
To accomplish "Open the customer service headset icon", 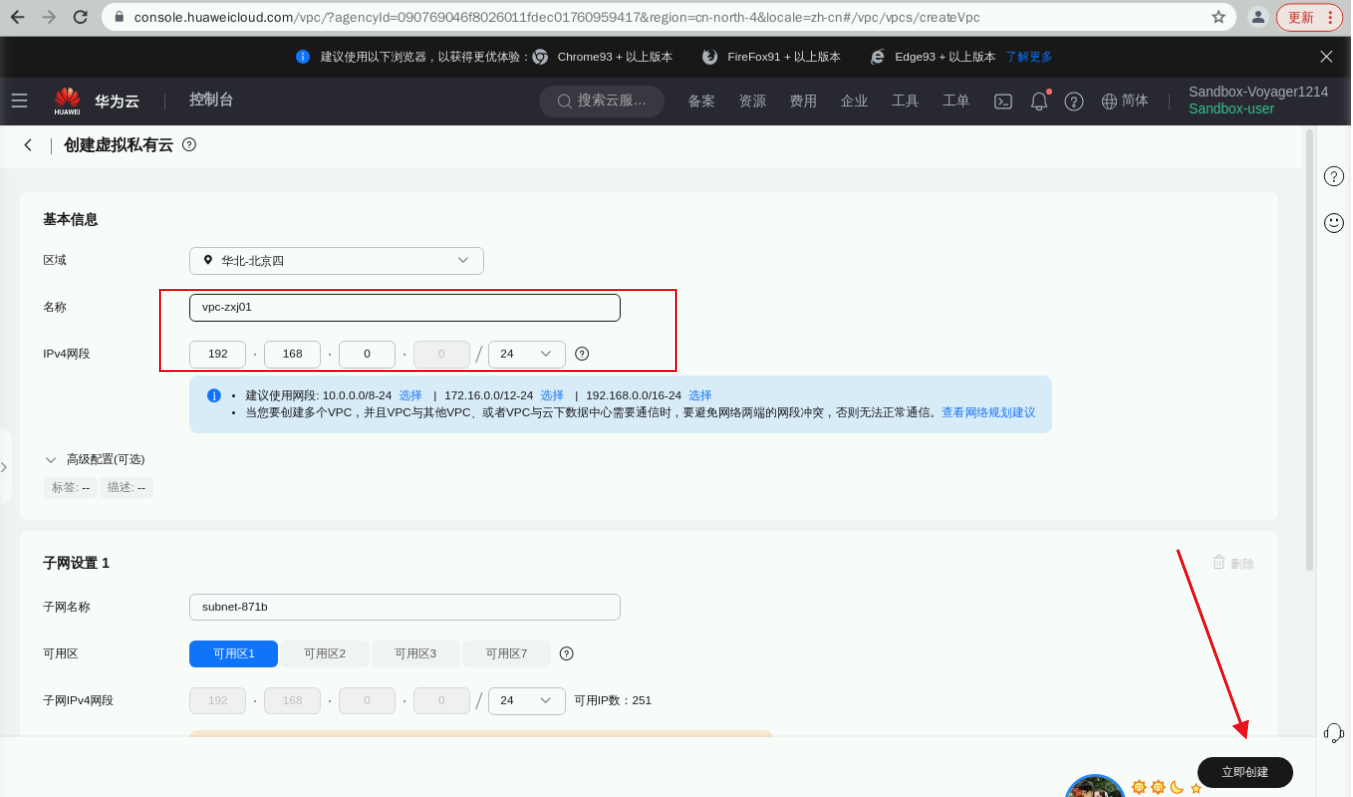I will click(x=1334, y=733).
